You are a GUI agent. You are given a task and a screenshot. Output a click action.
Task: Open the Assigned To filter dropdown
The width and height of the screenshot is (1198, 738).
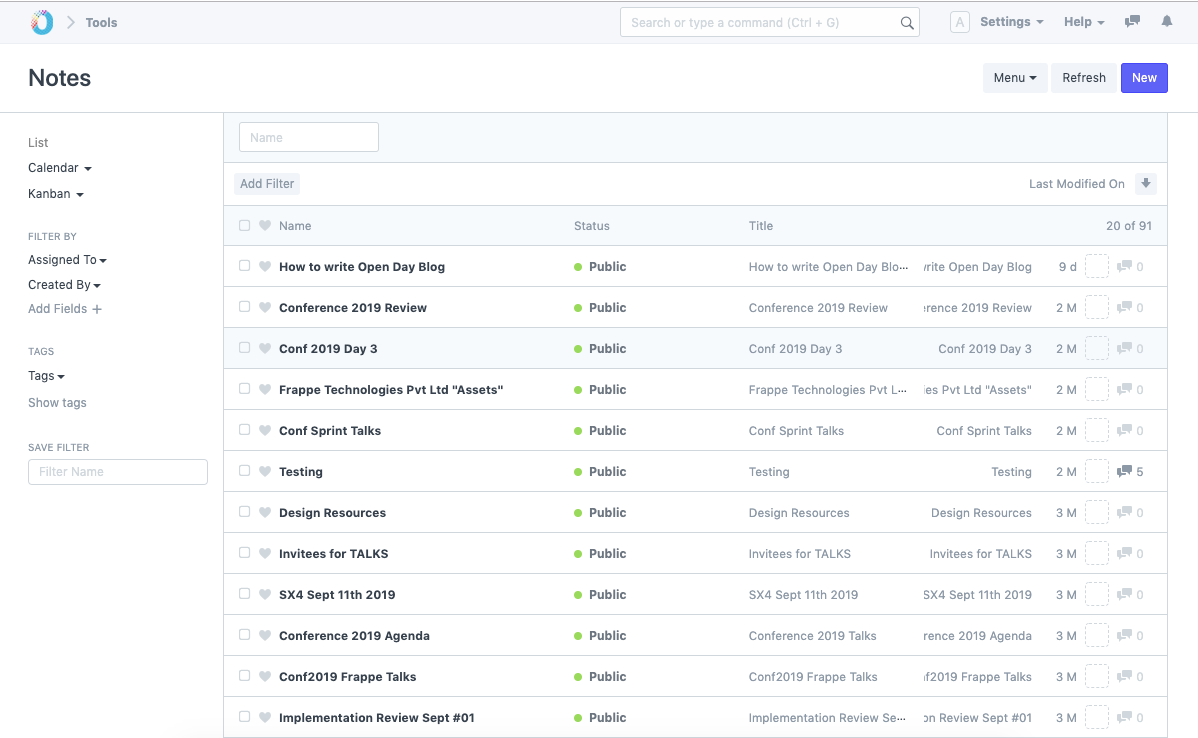coord(67,260)
